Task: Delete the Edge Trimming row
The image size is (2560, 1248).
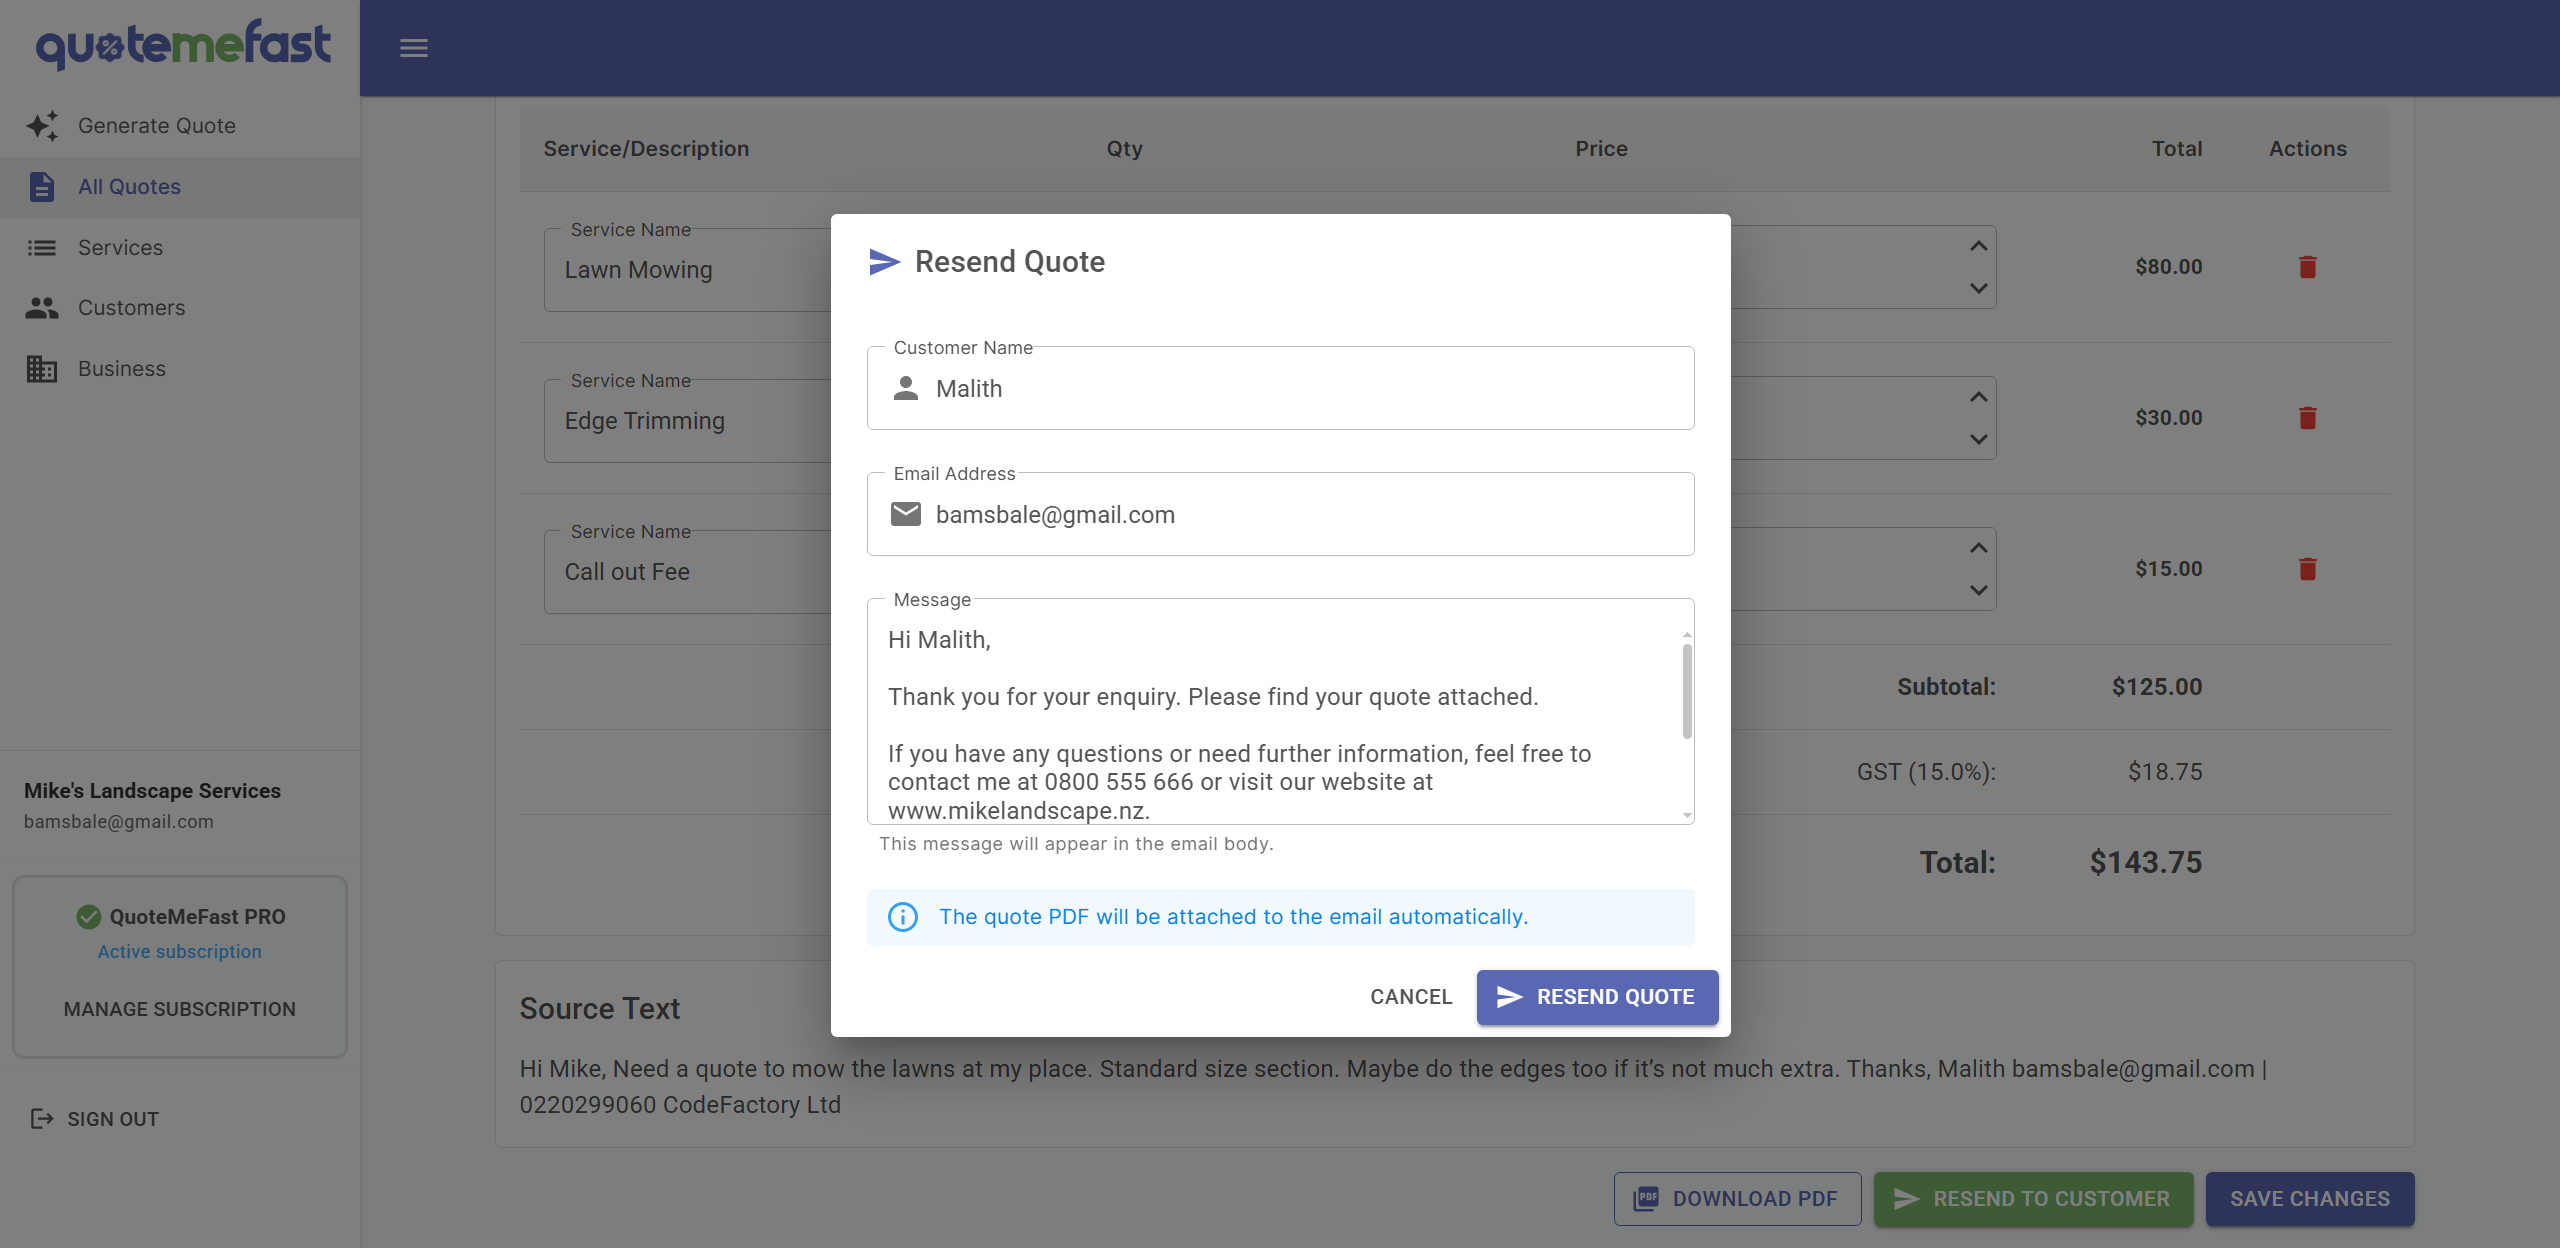Action: click(x=2308, y=418)
